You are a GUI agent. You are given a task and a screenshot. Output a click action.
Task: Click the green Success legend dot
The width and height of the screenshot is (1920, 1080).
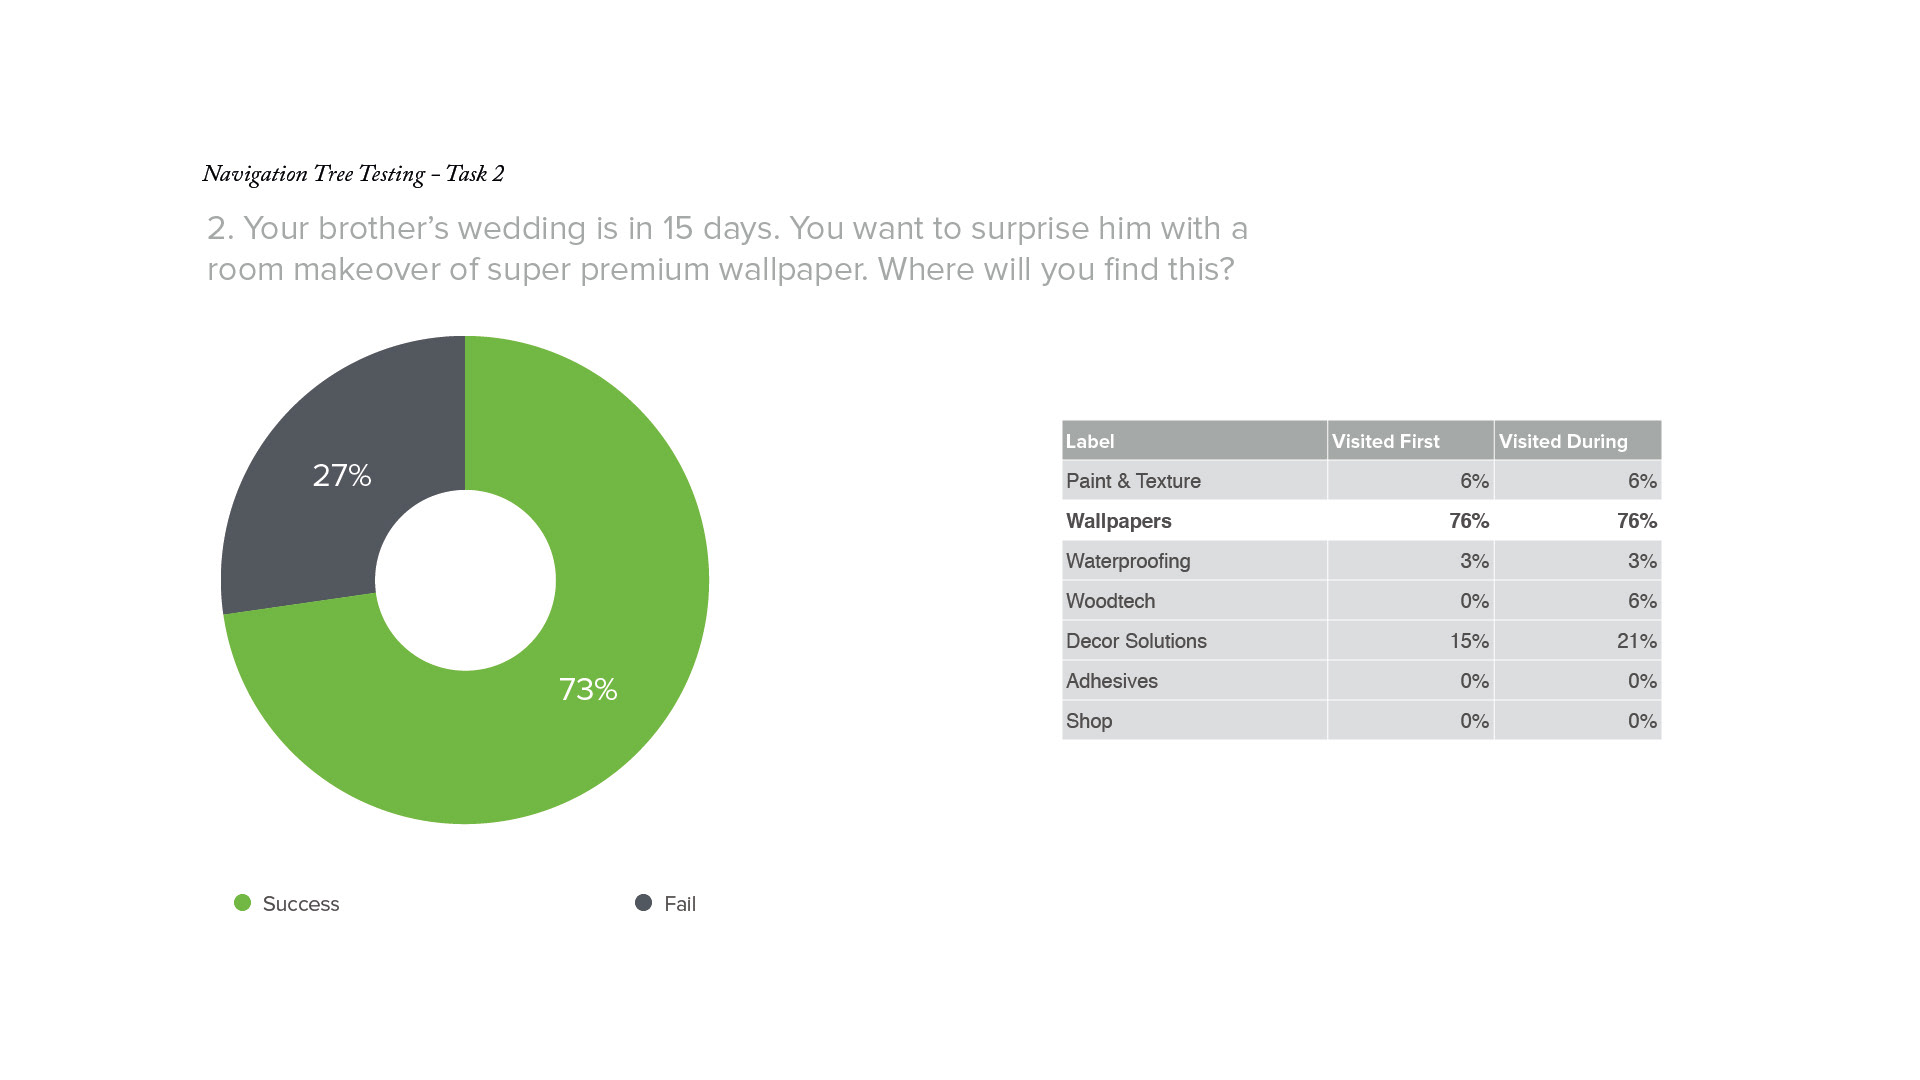click(242, 903)
